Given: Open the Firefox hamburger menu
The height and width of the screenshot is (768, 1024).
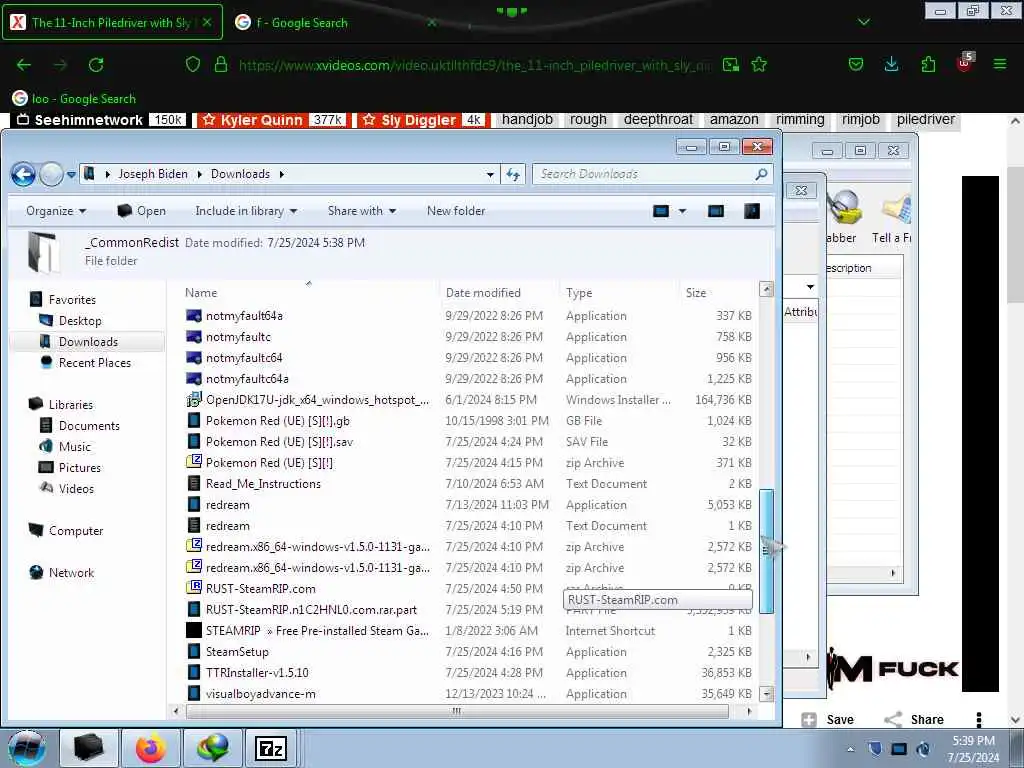Looking at the screenshot, I should pyautogui.click(x=1000, y=65).
